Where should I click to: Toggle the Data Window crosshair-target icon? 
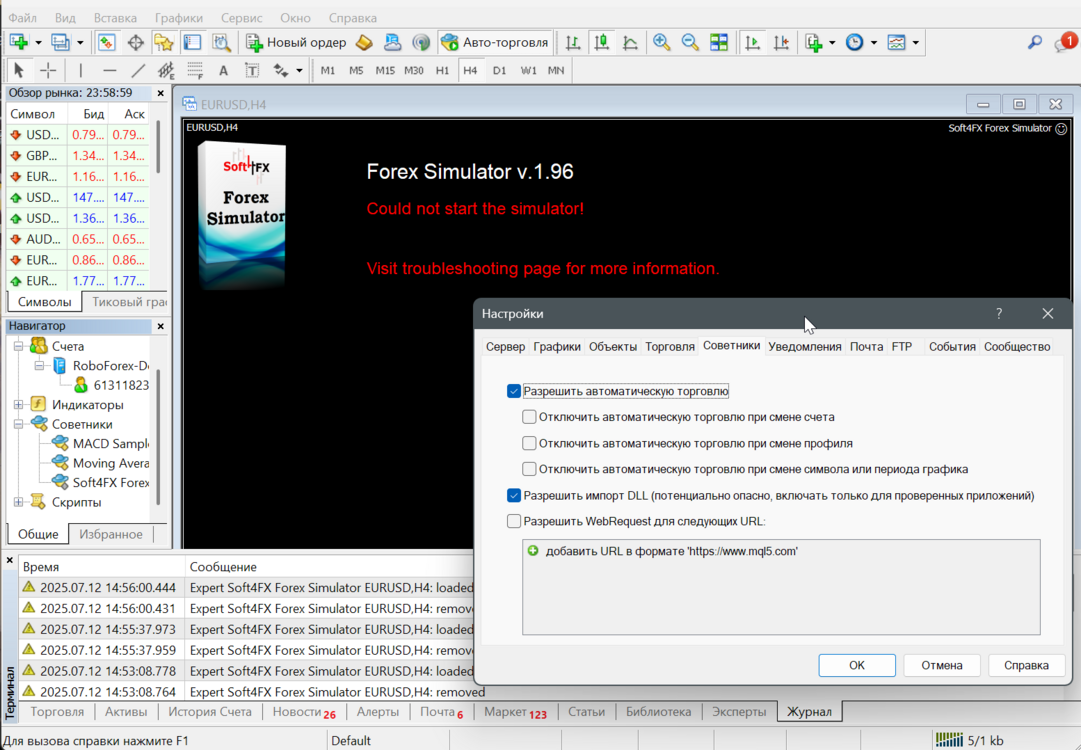pos(136,43)
